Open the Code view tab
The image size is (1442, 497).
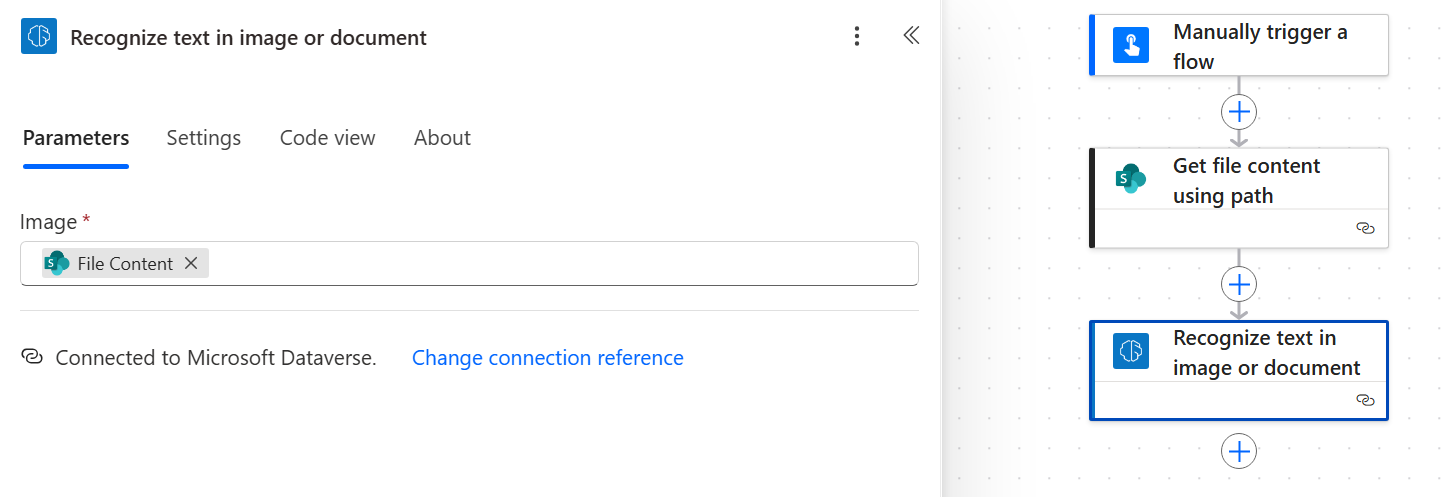coord(327,138)
